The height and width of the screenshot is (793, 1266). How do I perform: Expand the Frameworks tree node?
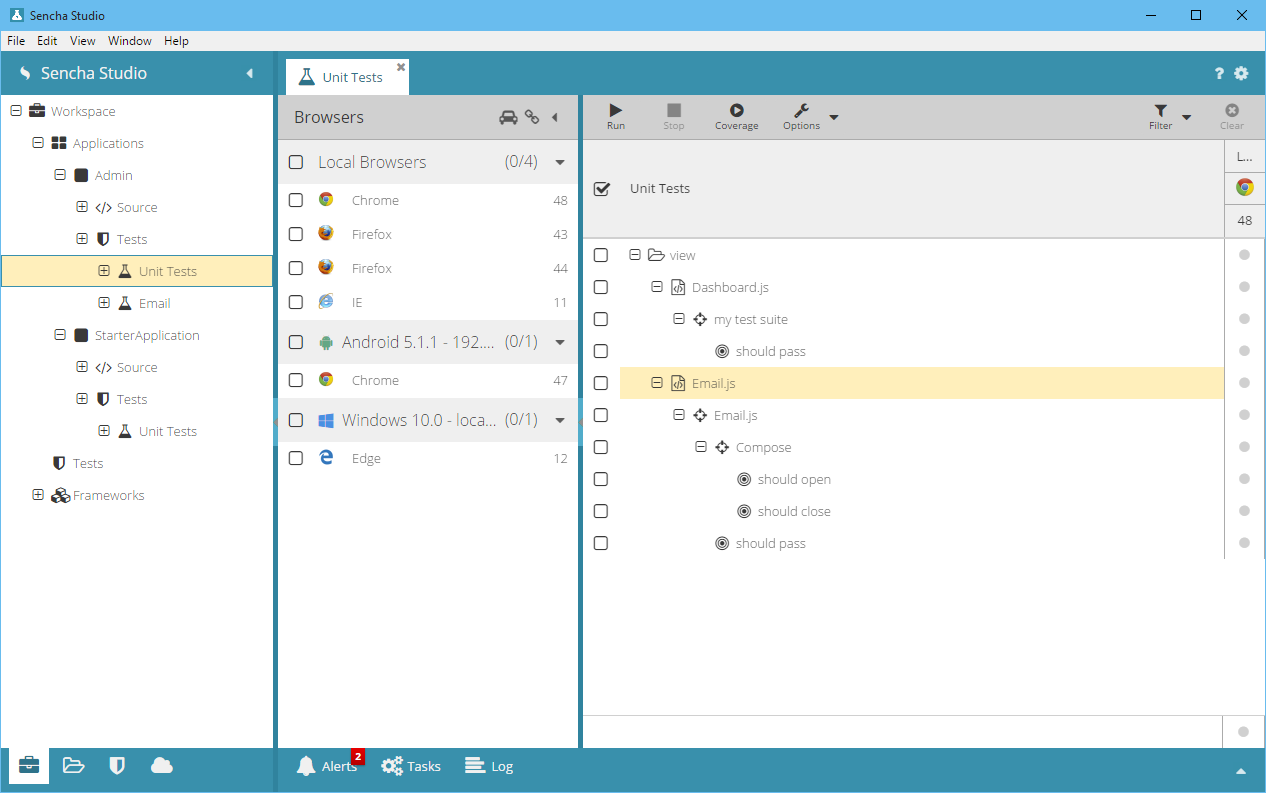click(x=38, y=495)
